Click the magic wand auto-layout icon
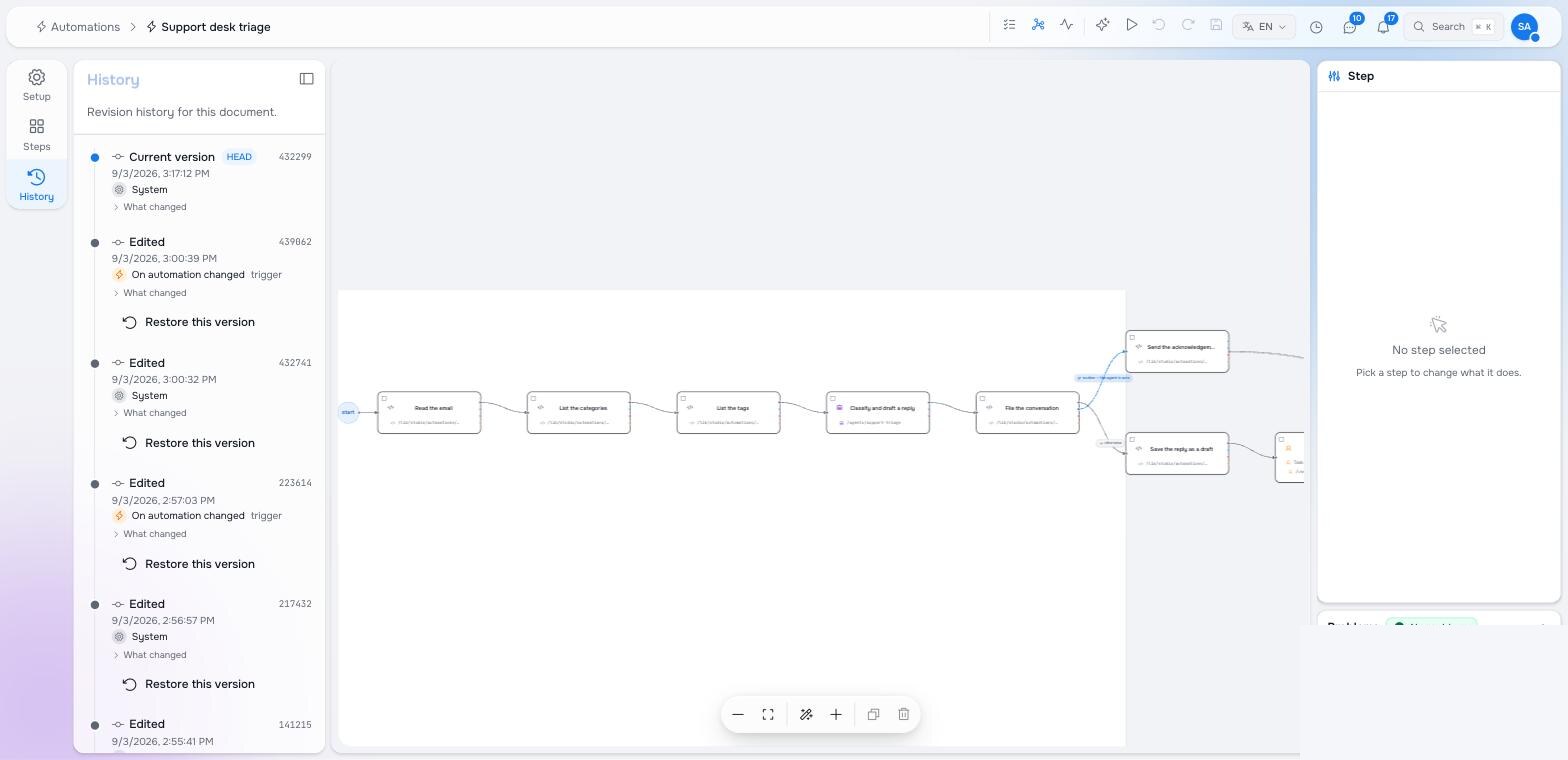1568x760 pixels. pos(806,714)
